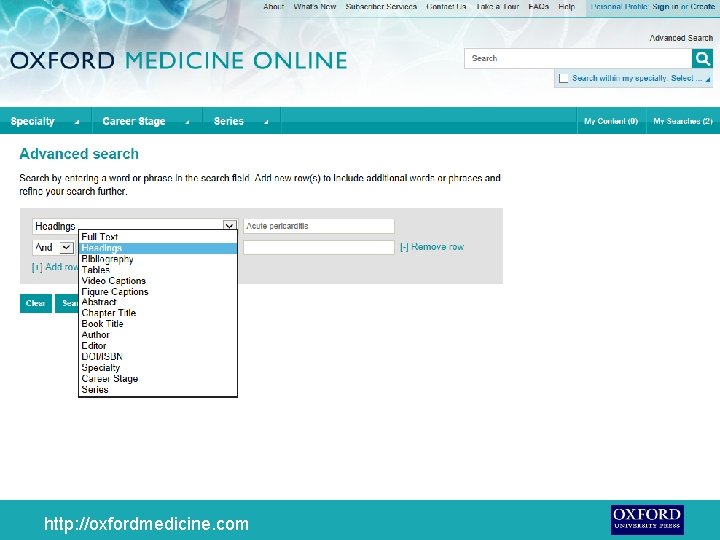Enable Search within my specialty checkbox

563,79
